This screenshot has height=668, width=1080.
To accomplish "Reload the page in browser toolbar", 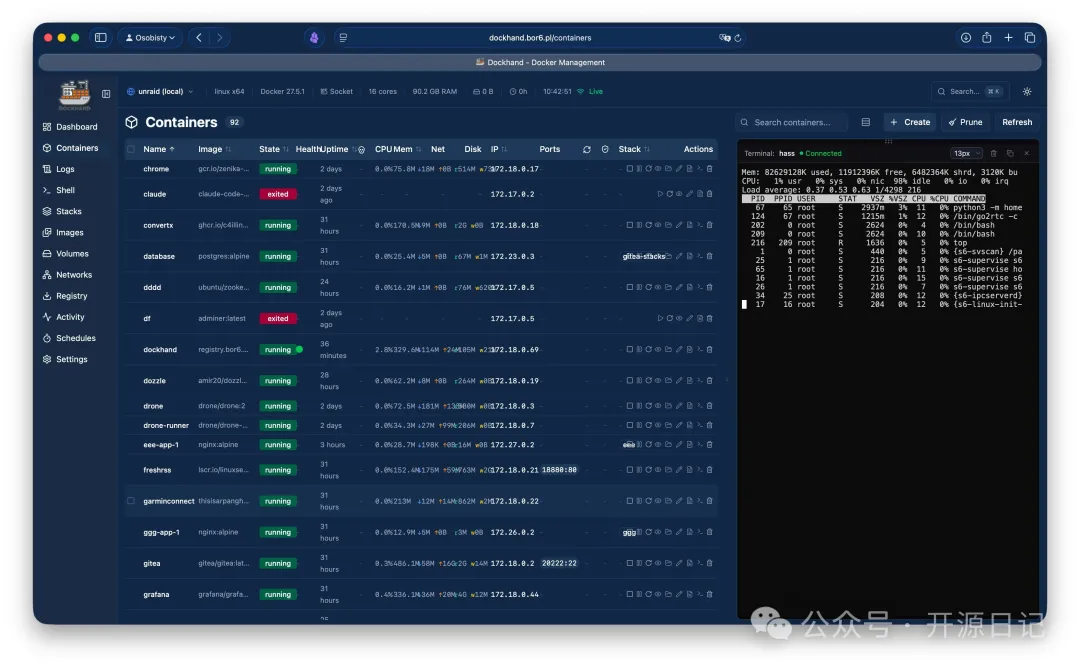I will 738,38.
